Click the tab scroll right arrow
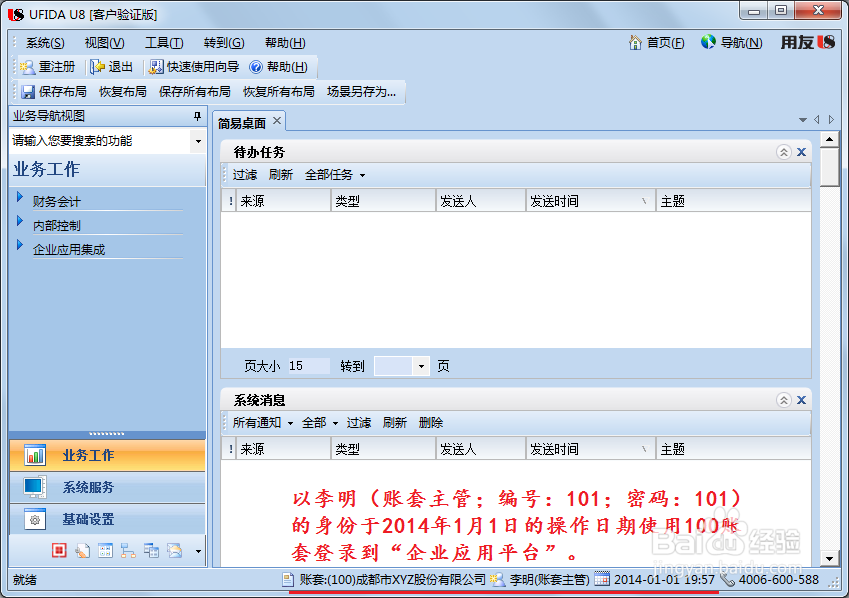Image resolution: width=849 pixels, height=598 pixels. point(832,120)
